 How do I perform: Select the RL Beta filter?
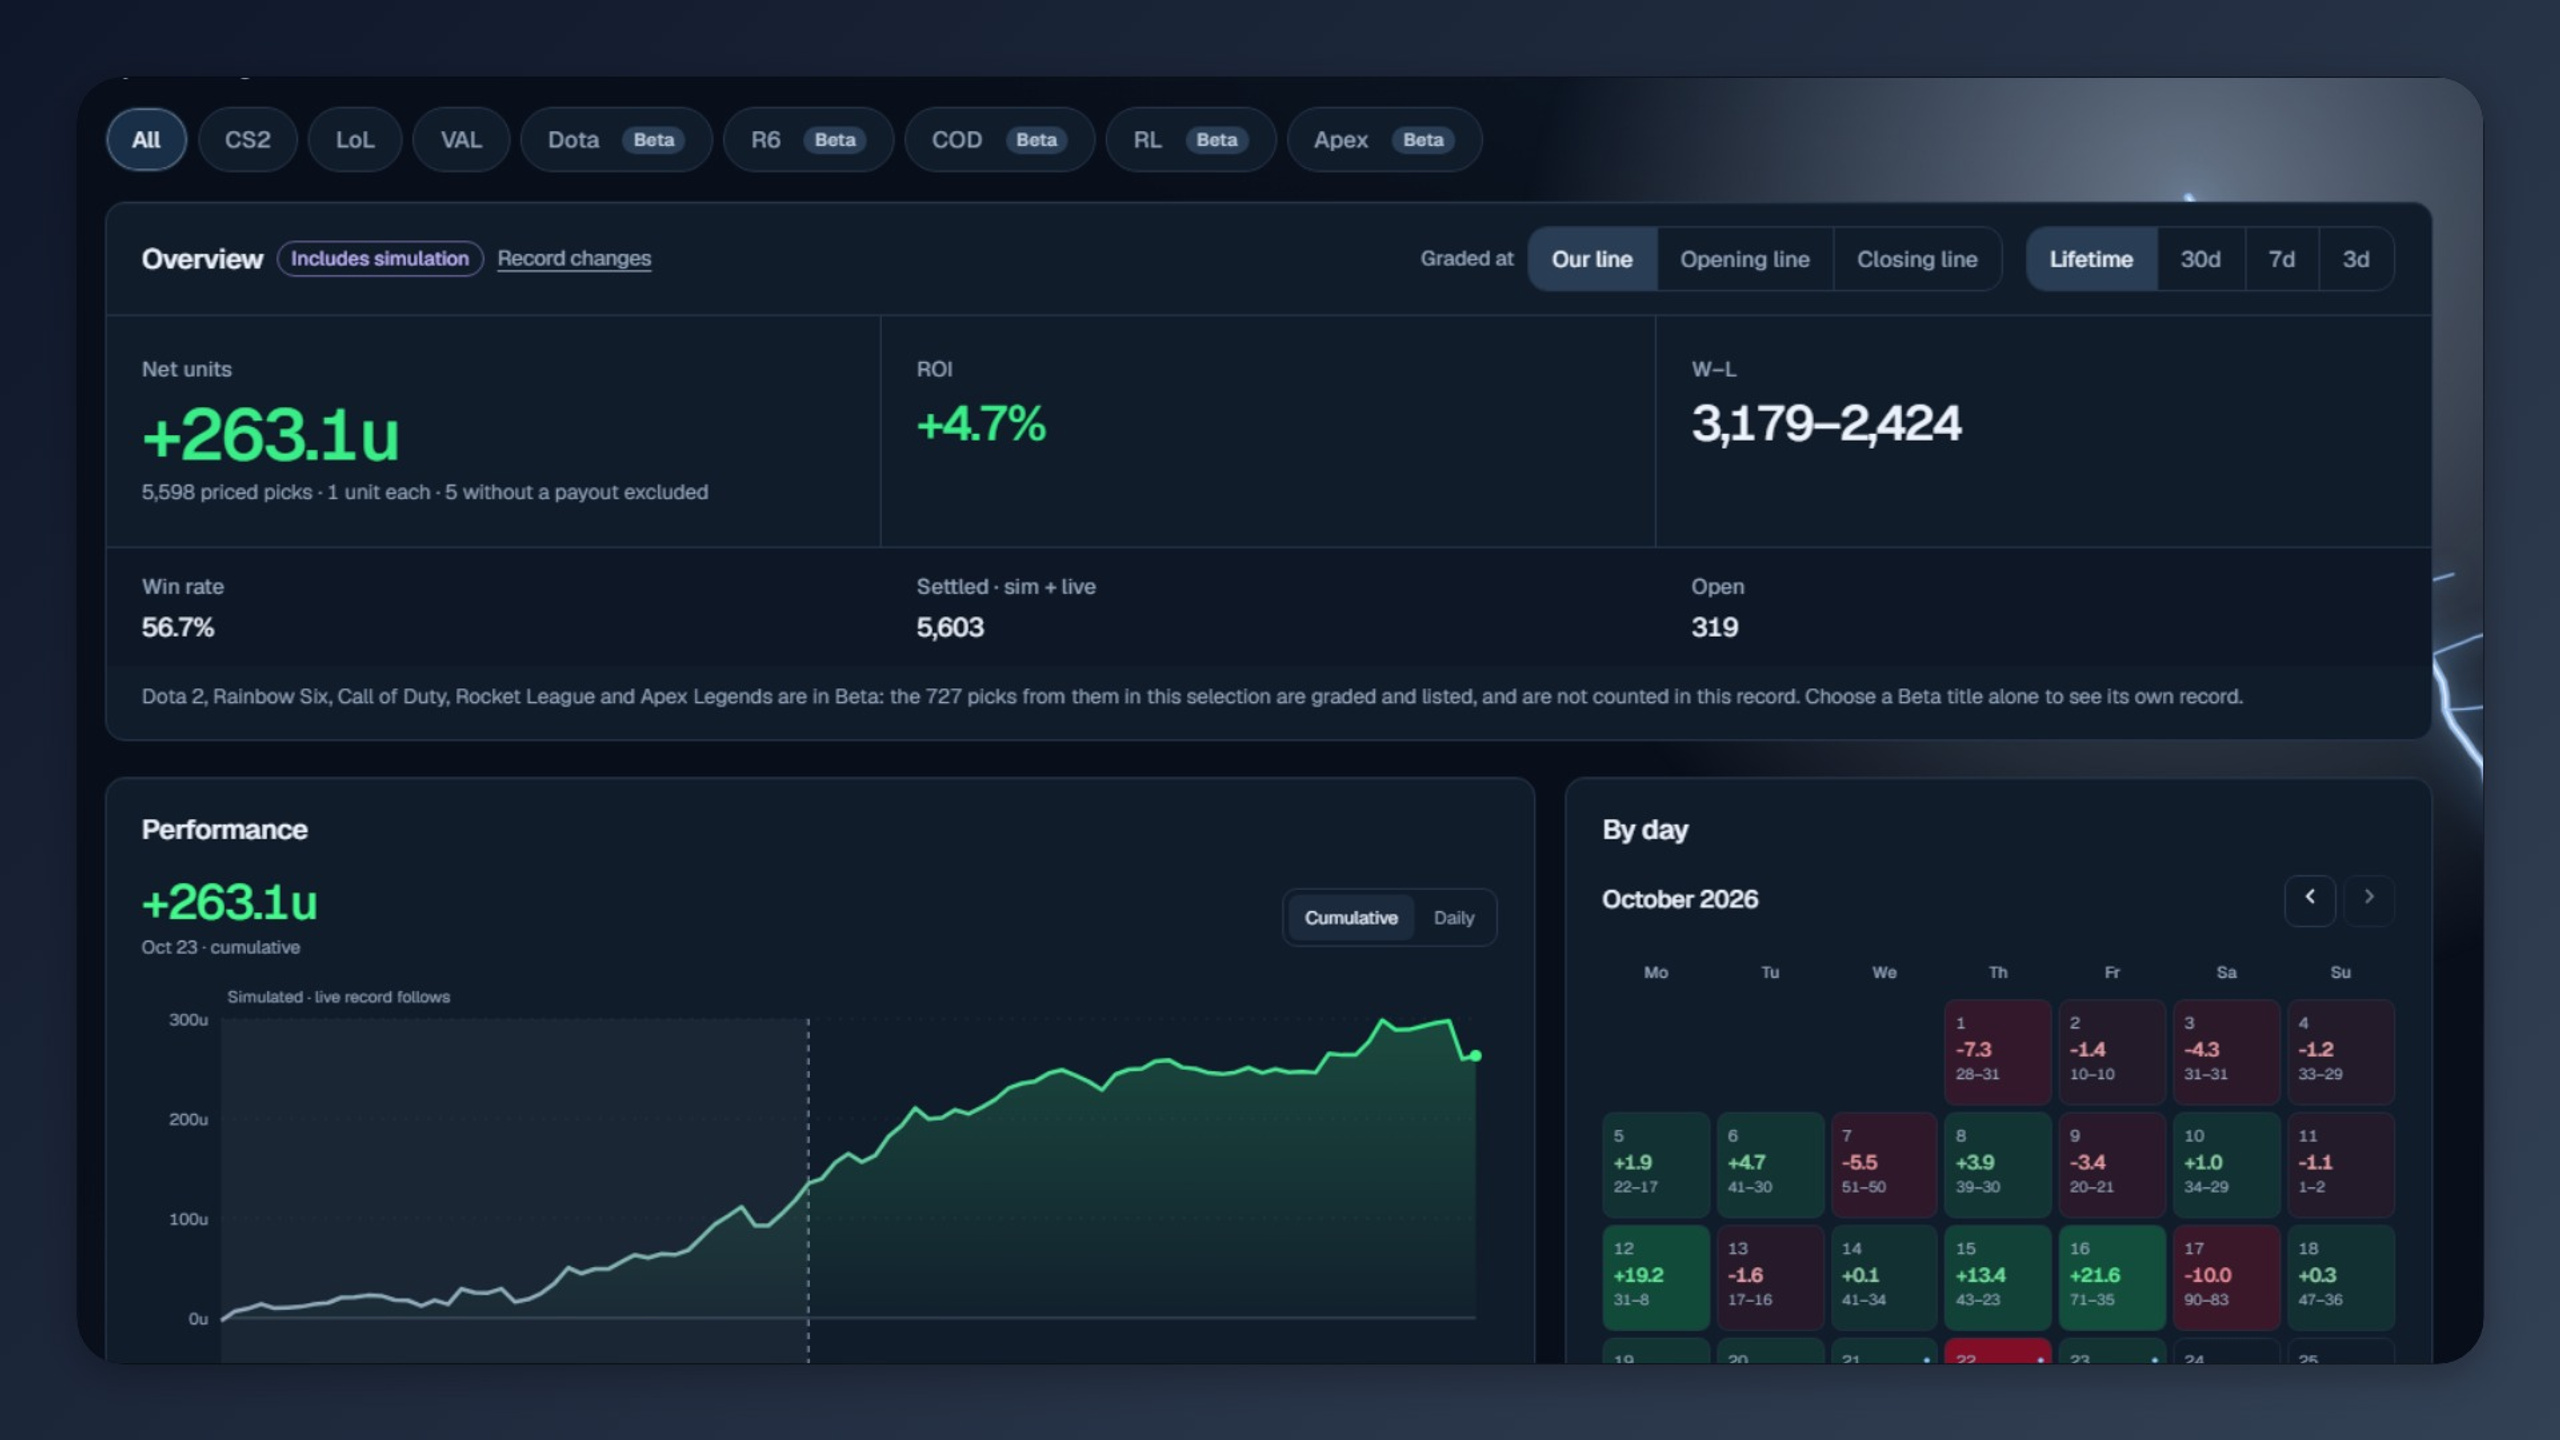[x=1190, y=140]
